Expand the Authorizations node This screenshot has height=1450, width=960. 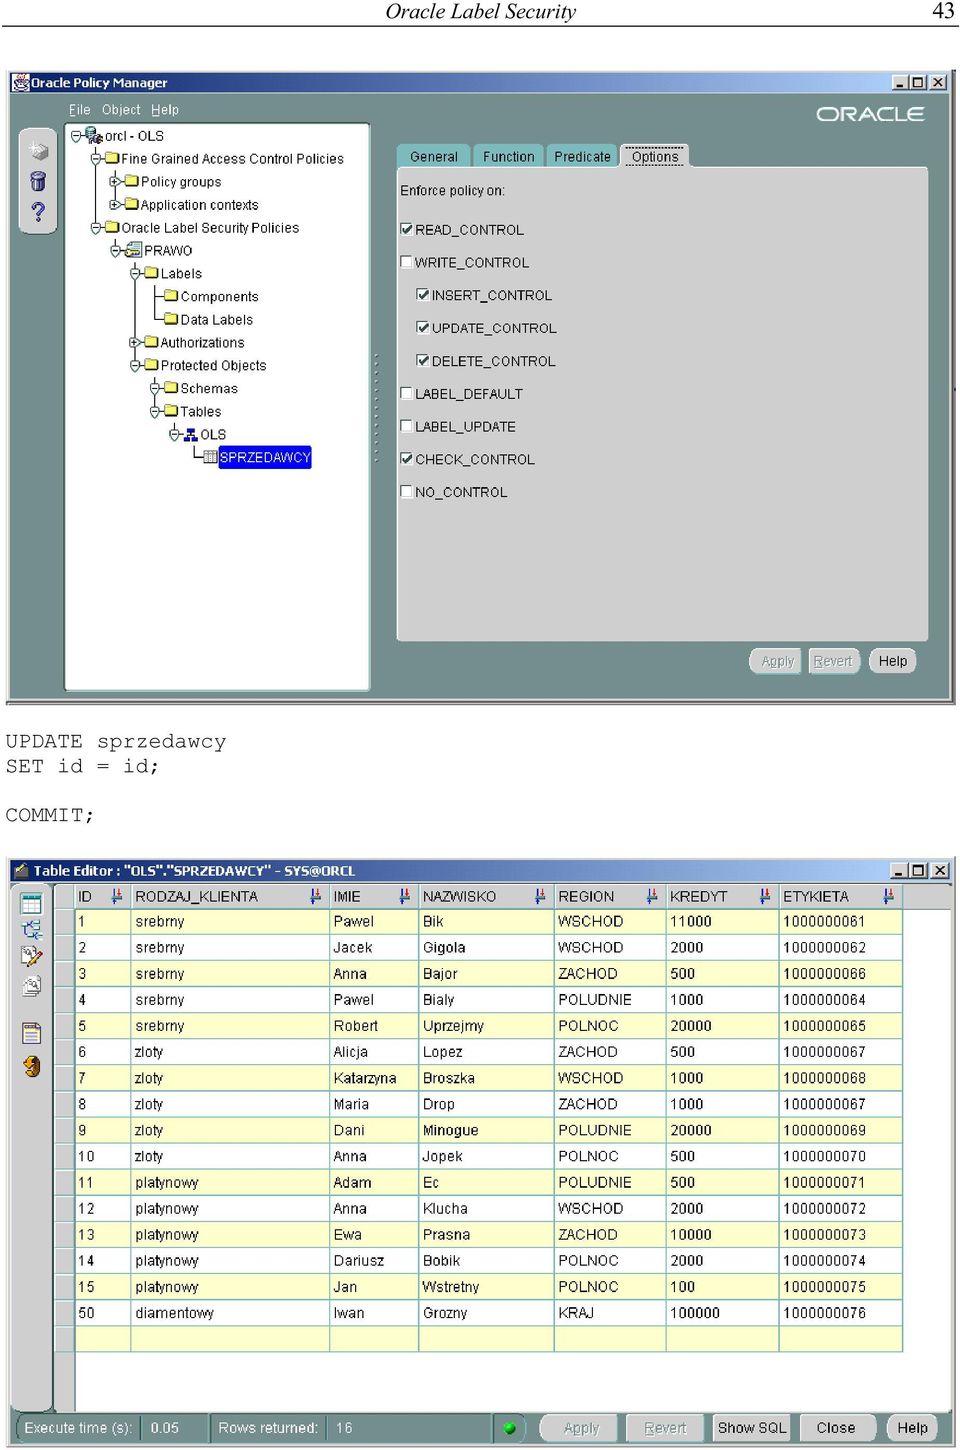(x=135, y=342)
